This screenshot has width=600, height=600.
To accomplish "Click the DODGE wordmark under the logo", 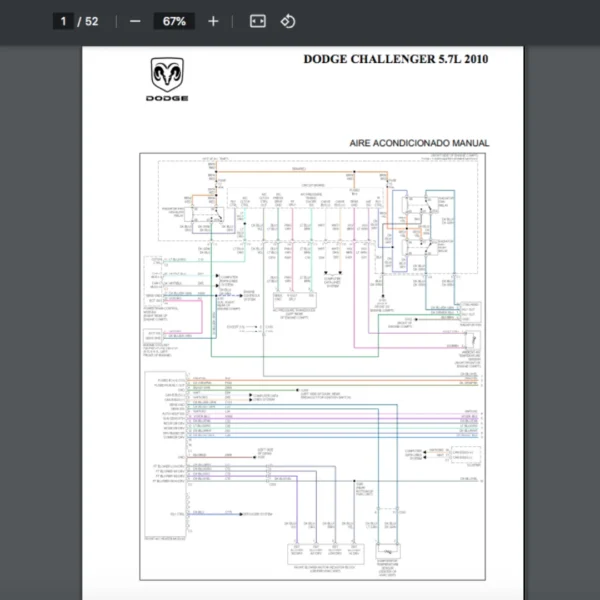I will [x=166, y=98].
